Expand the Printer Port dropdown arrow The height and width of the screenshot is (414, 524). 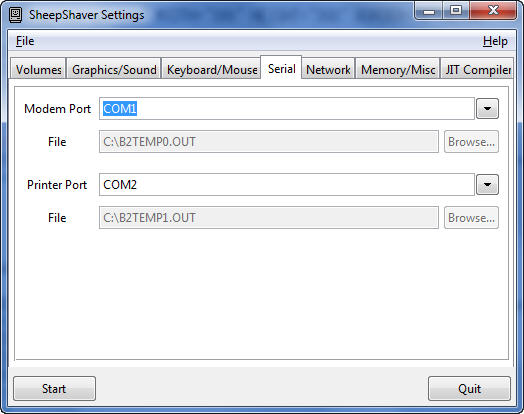(487, 184)
